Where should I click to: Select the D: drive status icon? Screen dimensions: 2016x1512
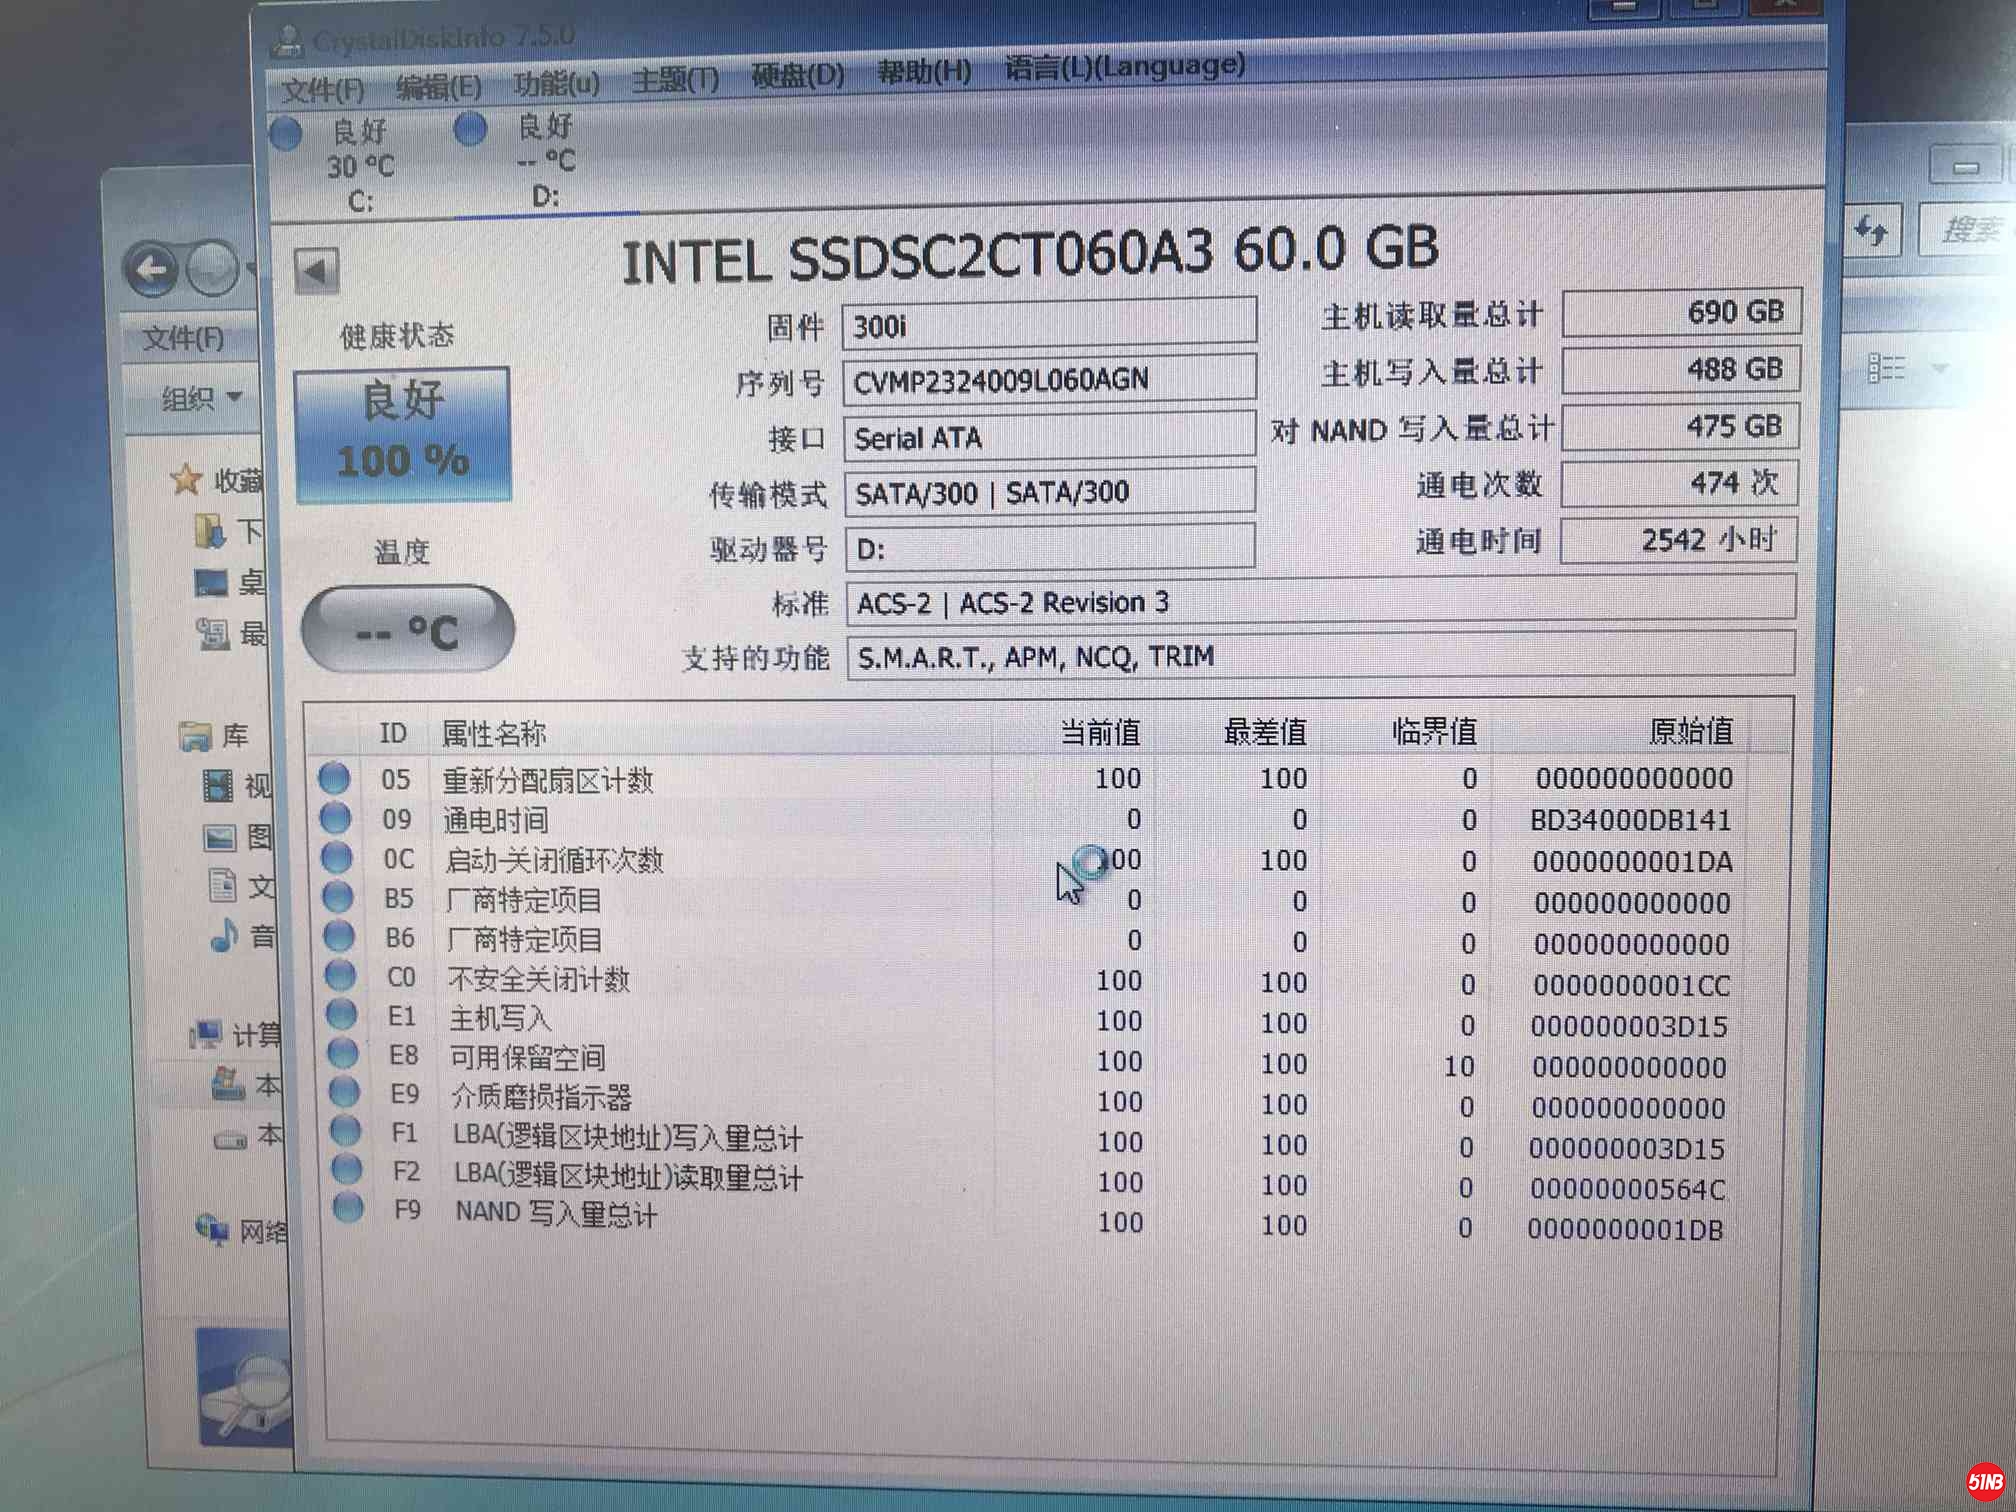click(x=470, y=129)
